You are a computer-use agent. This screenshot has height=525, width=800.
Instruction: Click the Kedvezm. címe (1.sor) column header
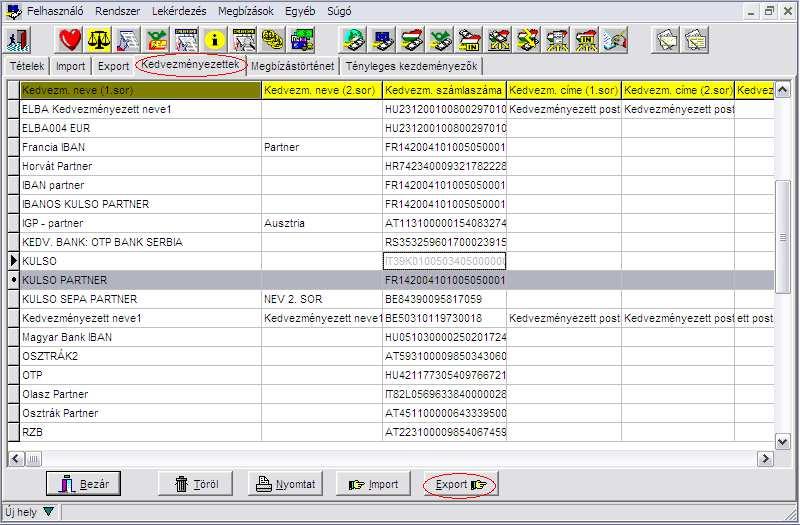click(564, 90)
